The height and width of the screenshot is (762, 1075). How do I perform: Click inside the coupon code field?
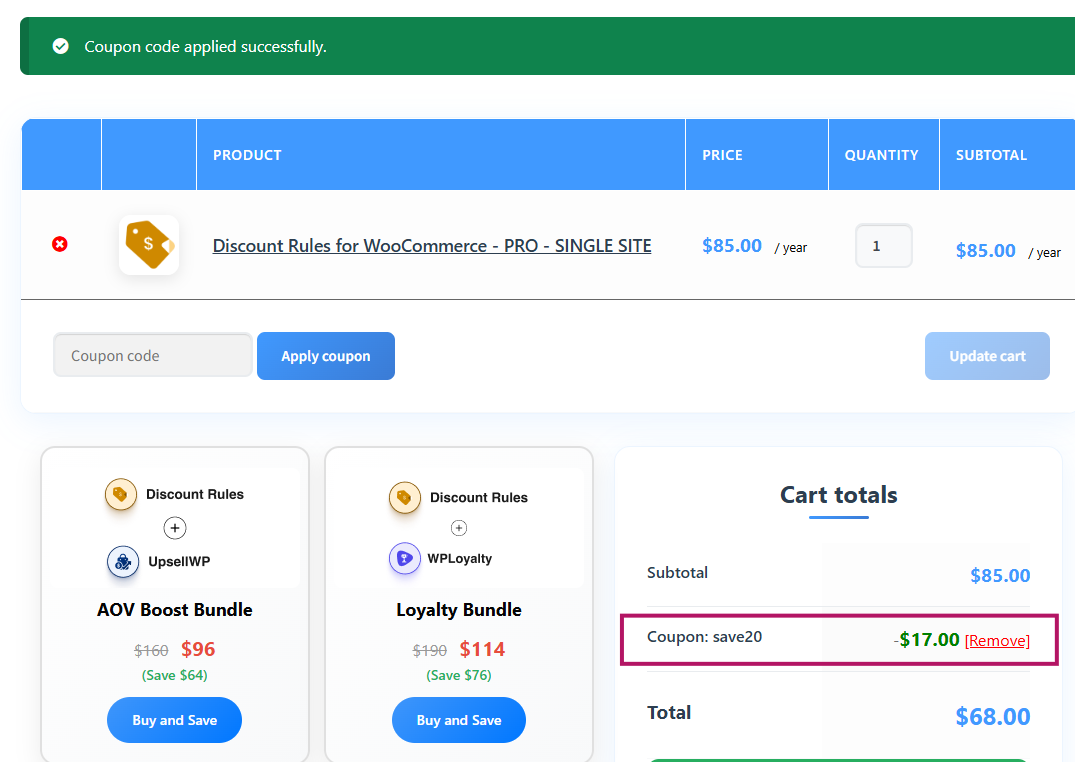[152, 355]
